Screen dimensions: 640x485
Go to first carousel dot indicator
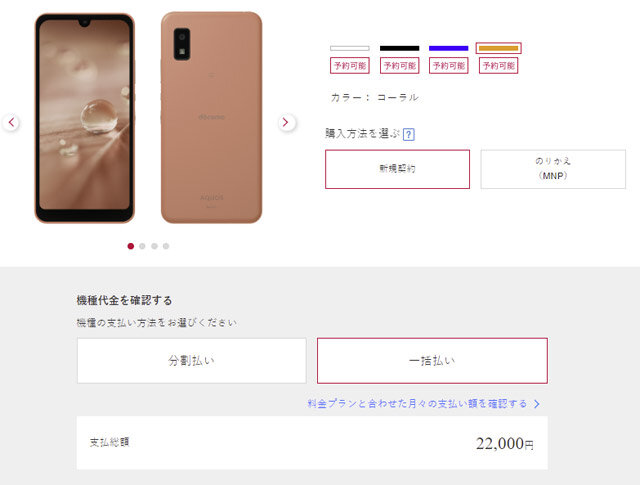coord(131,246)
